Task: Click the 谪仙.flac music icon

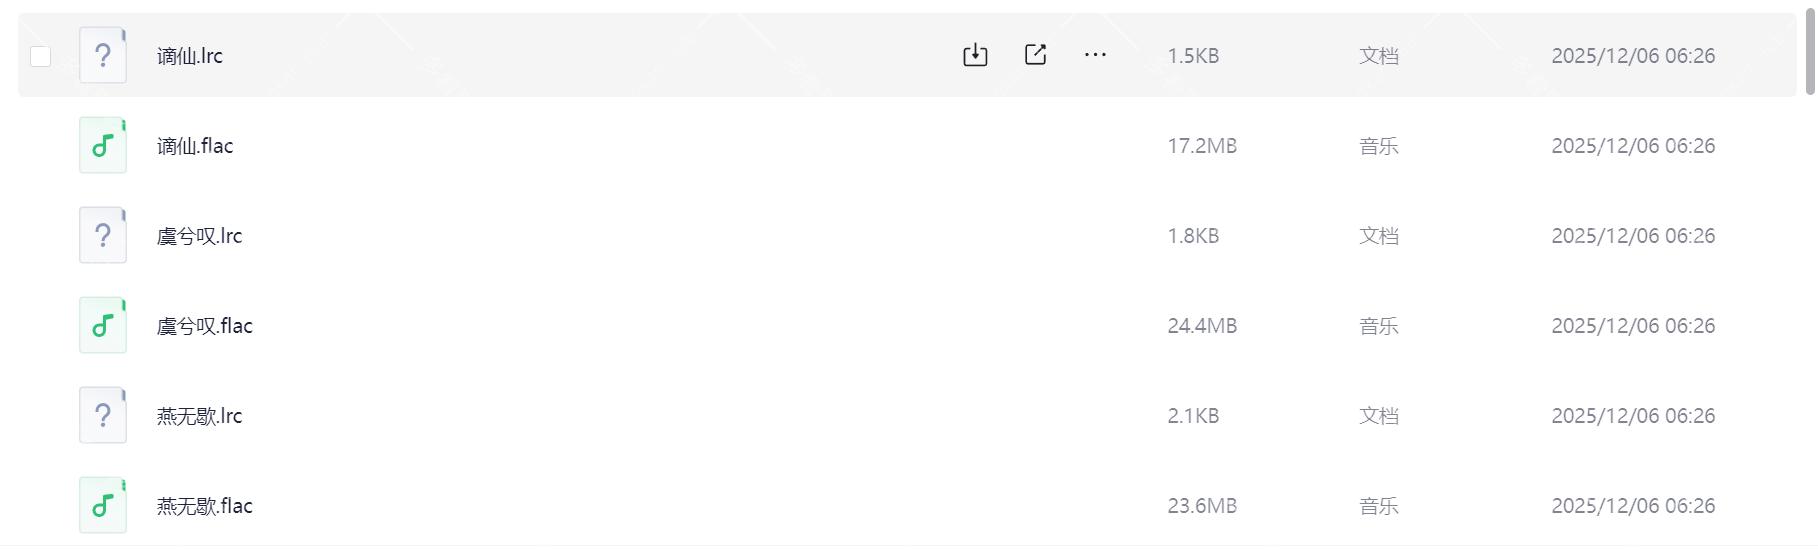Action: point(103,145)
